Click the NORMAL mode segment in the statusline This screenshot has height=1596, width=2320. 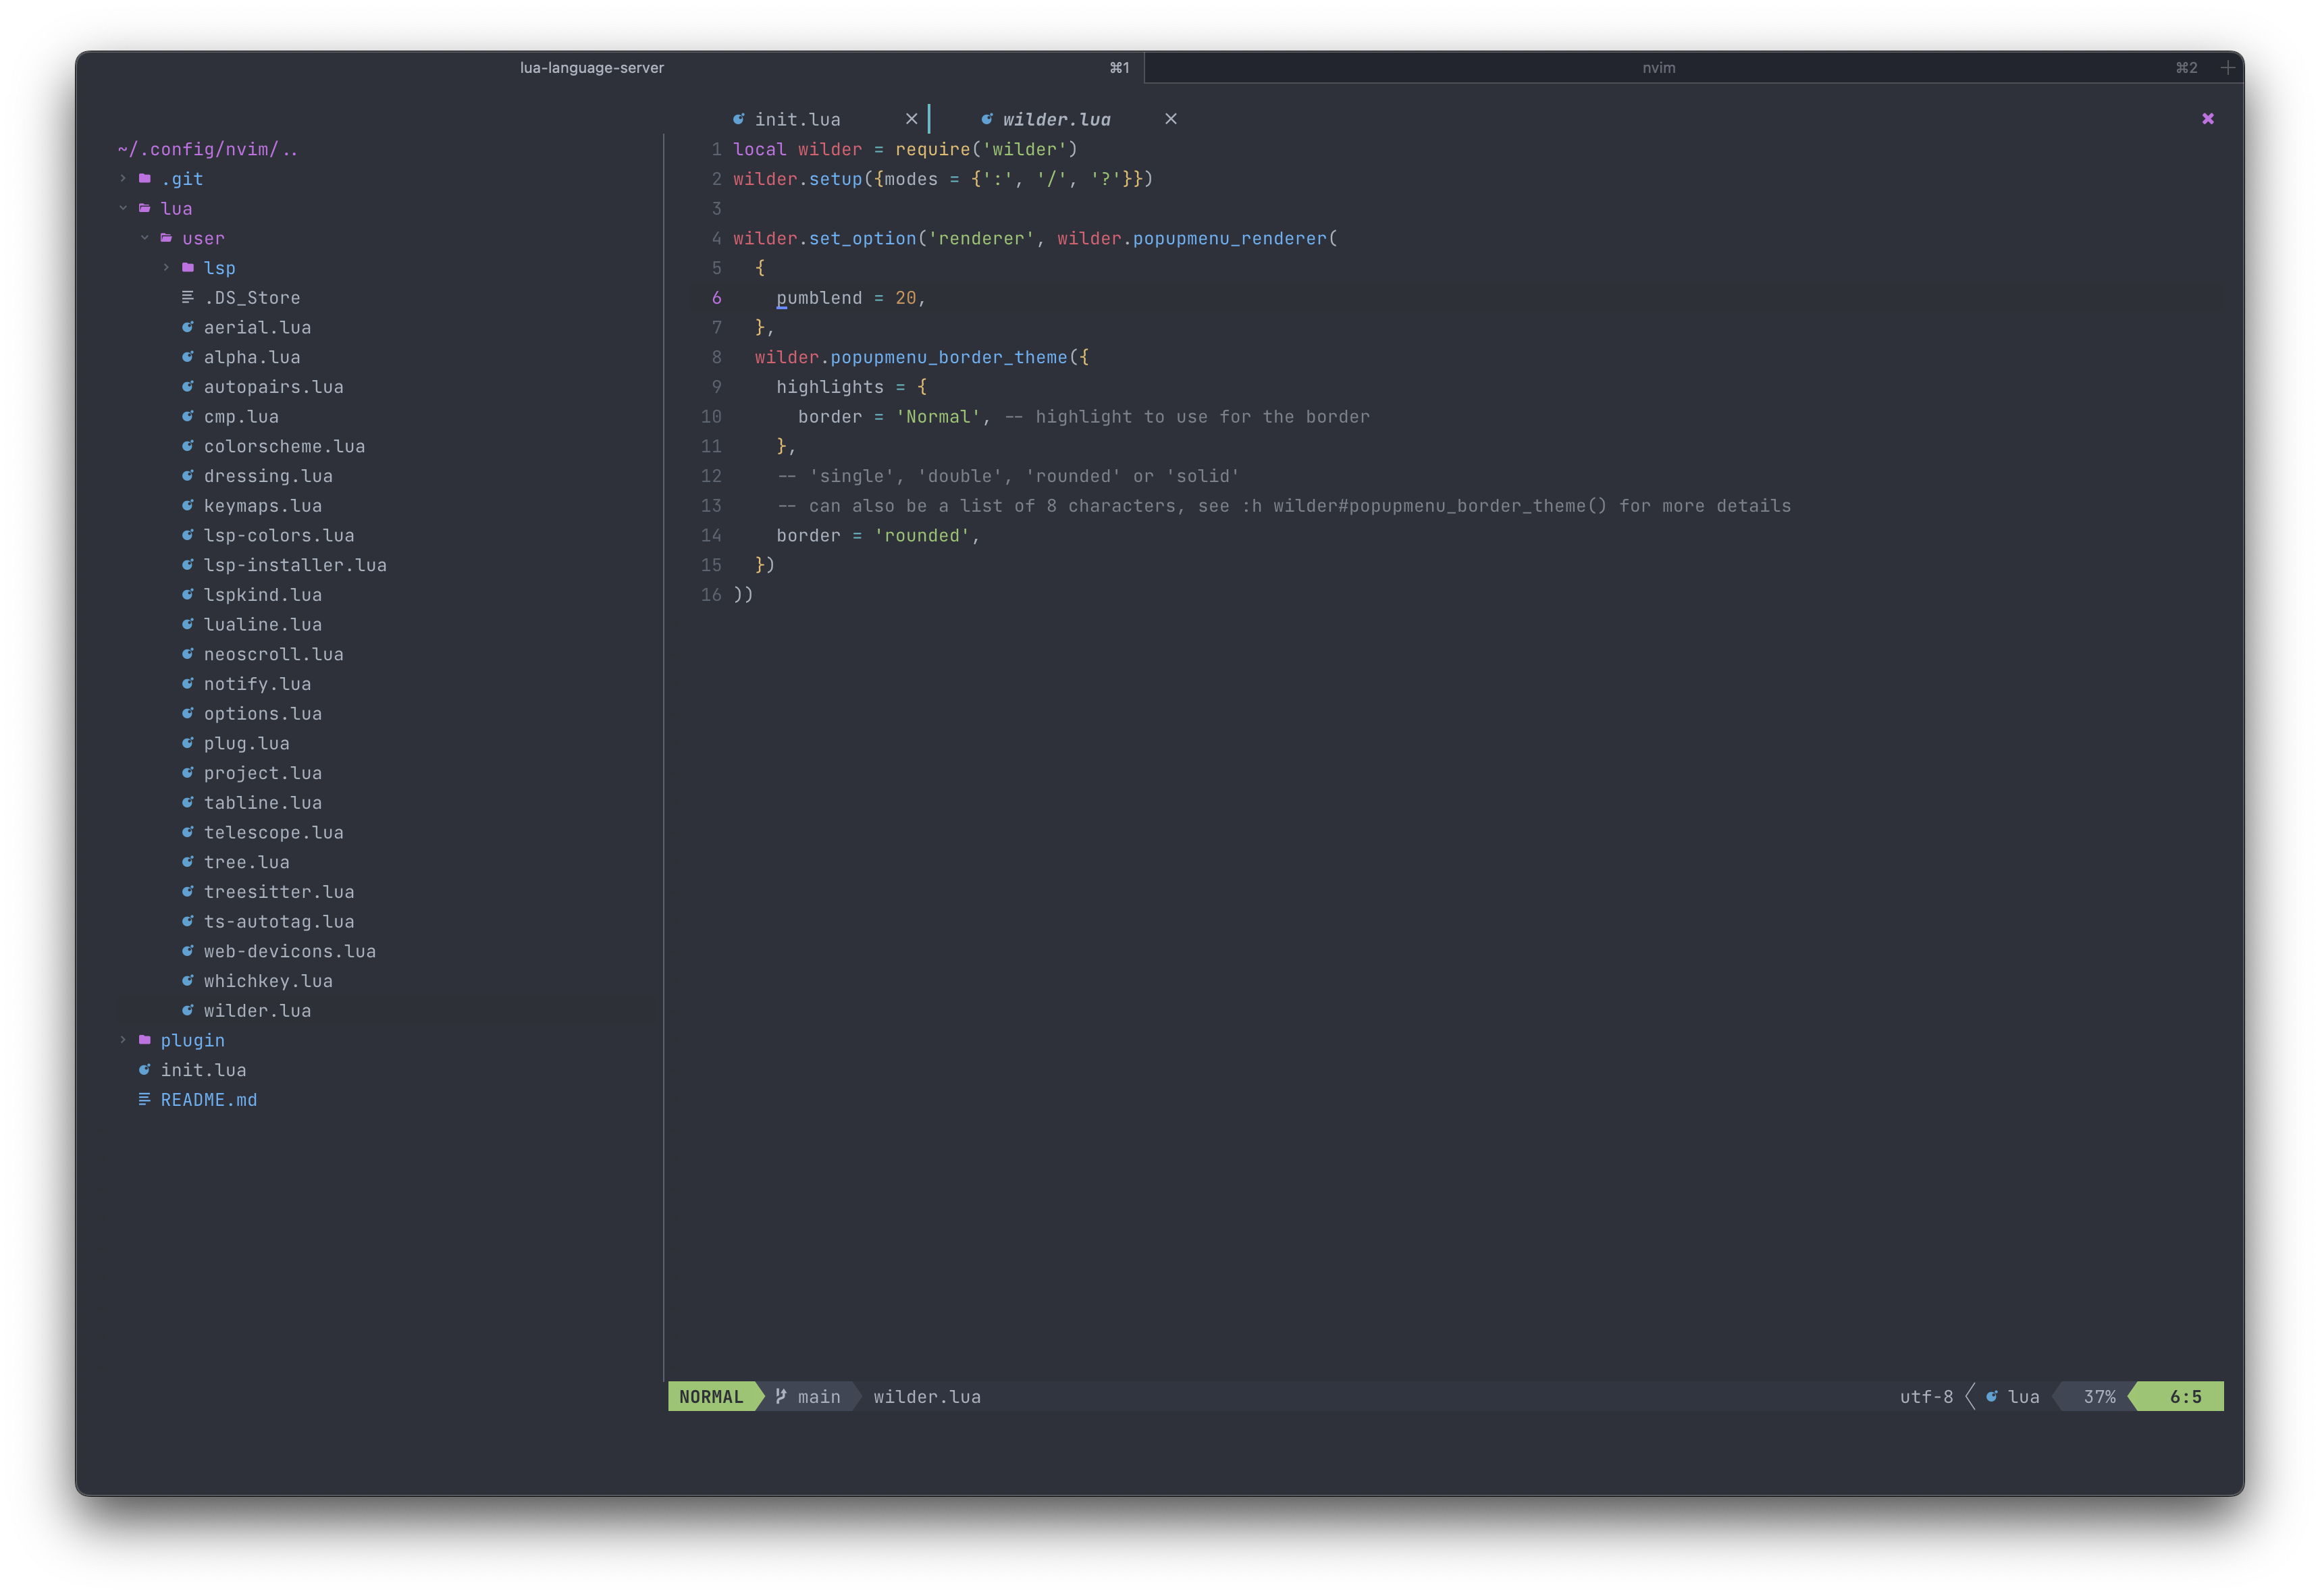click(712, 1396)
